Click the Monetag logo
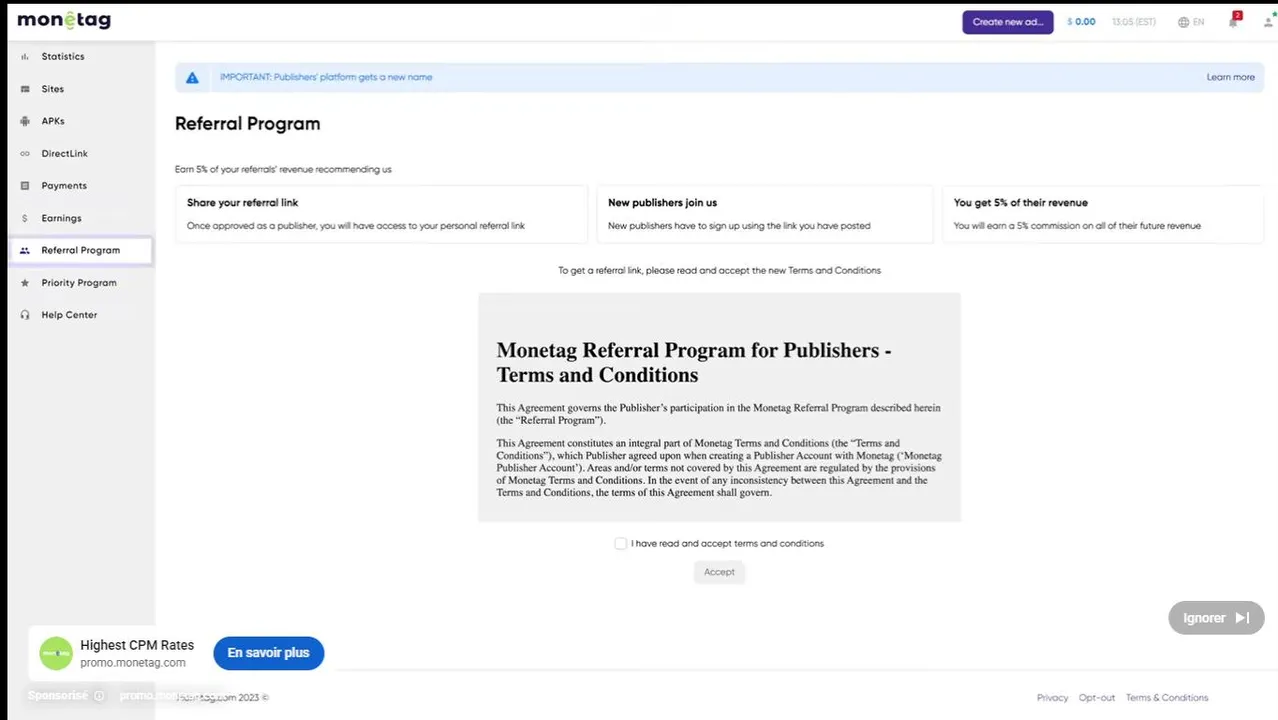Image resolution: width=1278 pixels, height=720 pixels. 64,20
